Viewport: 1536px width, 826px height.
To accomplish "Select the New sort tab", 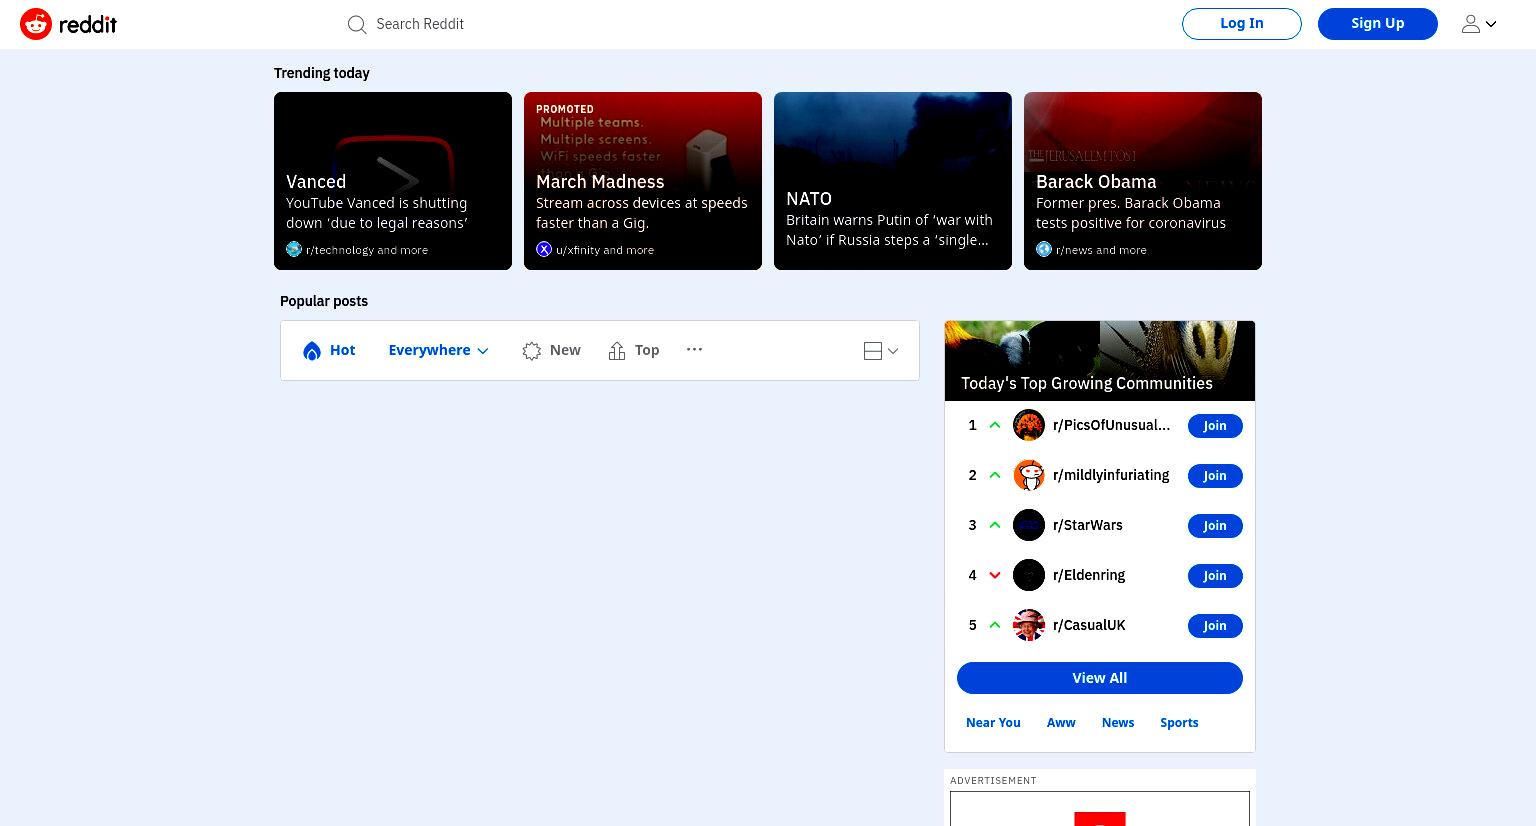I will point(551,350).
